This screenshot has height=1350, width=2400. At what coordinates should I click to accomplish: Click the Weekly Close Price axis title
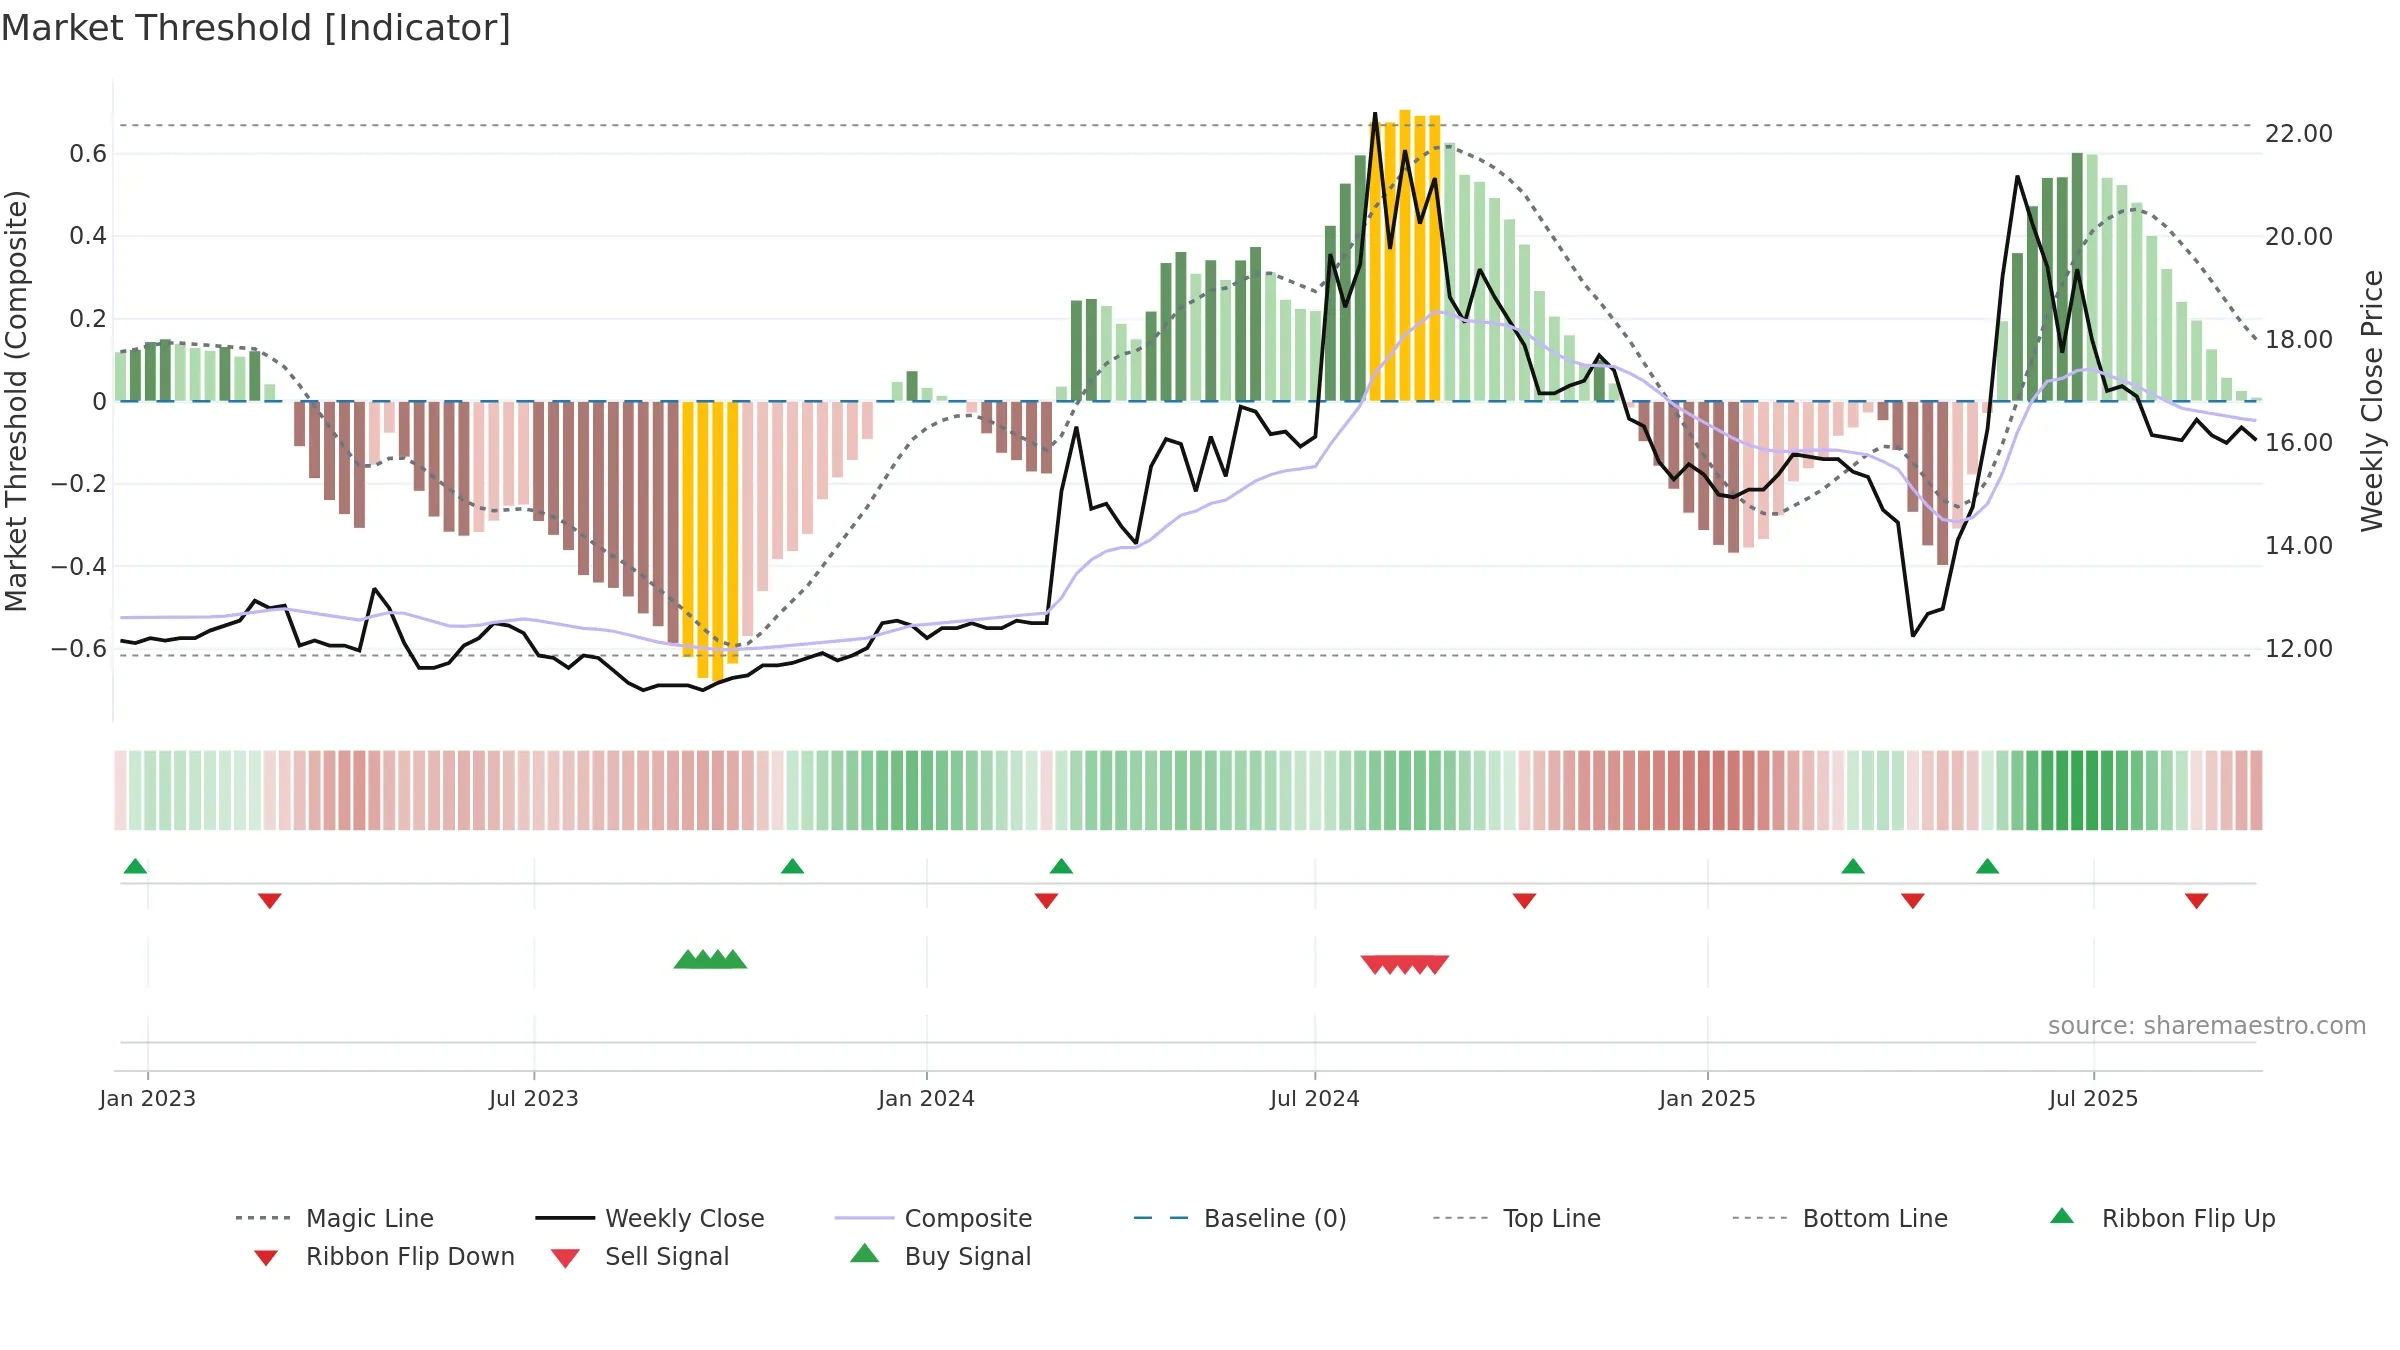[x=2372, y=400]
